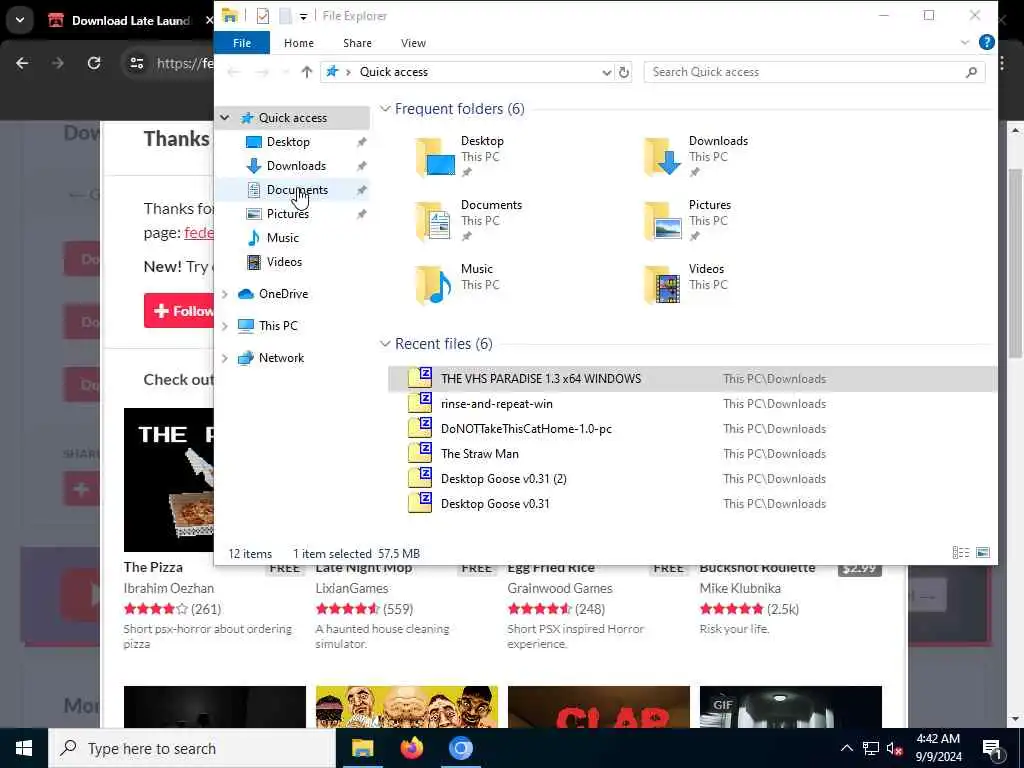Click the Network icon in navigation pane
This screenshot has height=768, width=1024.
(x=246, y=358)
